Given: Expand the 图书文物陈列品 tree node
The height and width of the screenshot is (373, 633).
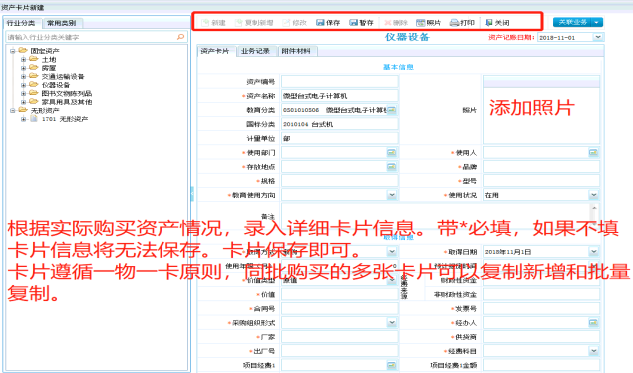Looking at the screenshot, I should [23, 93].
